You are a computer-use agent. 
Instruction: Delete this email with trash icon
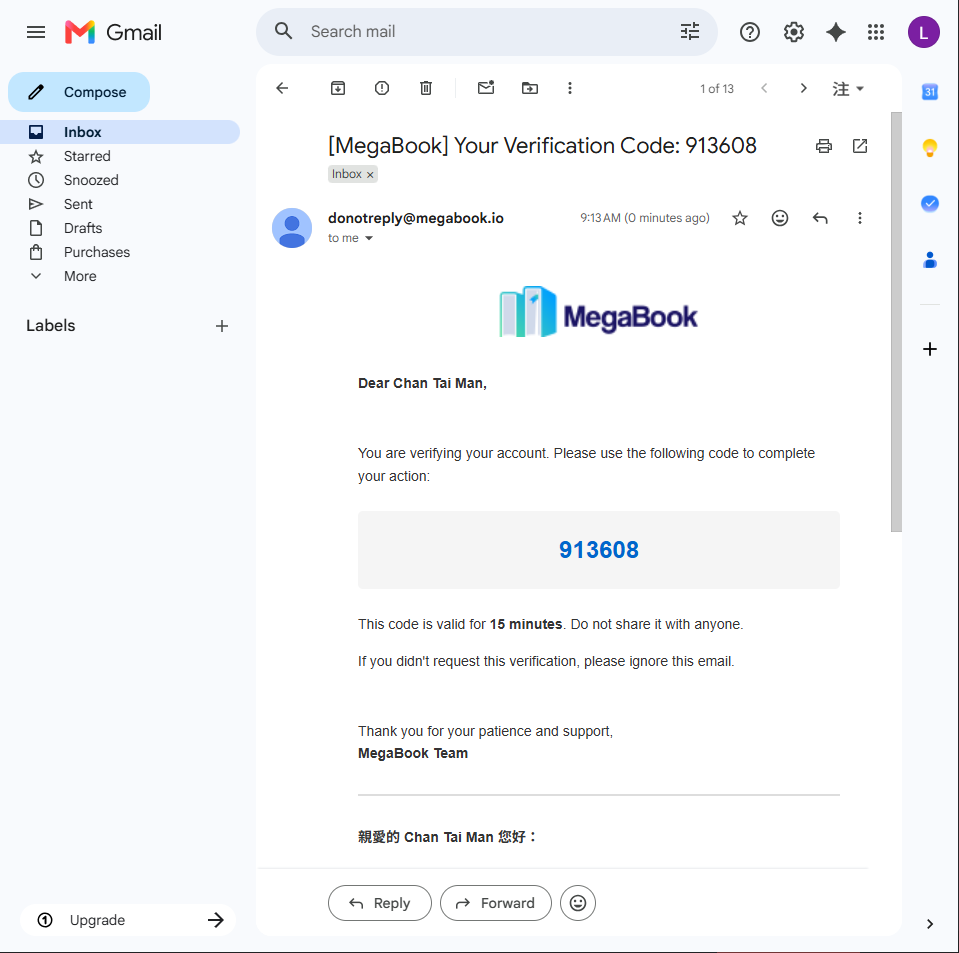tap(426, 88)
